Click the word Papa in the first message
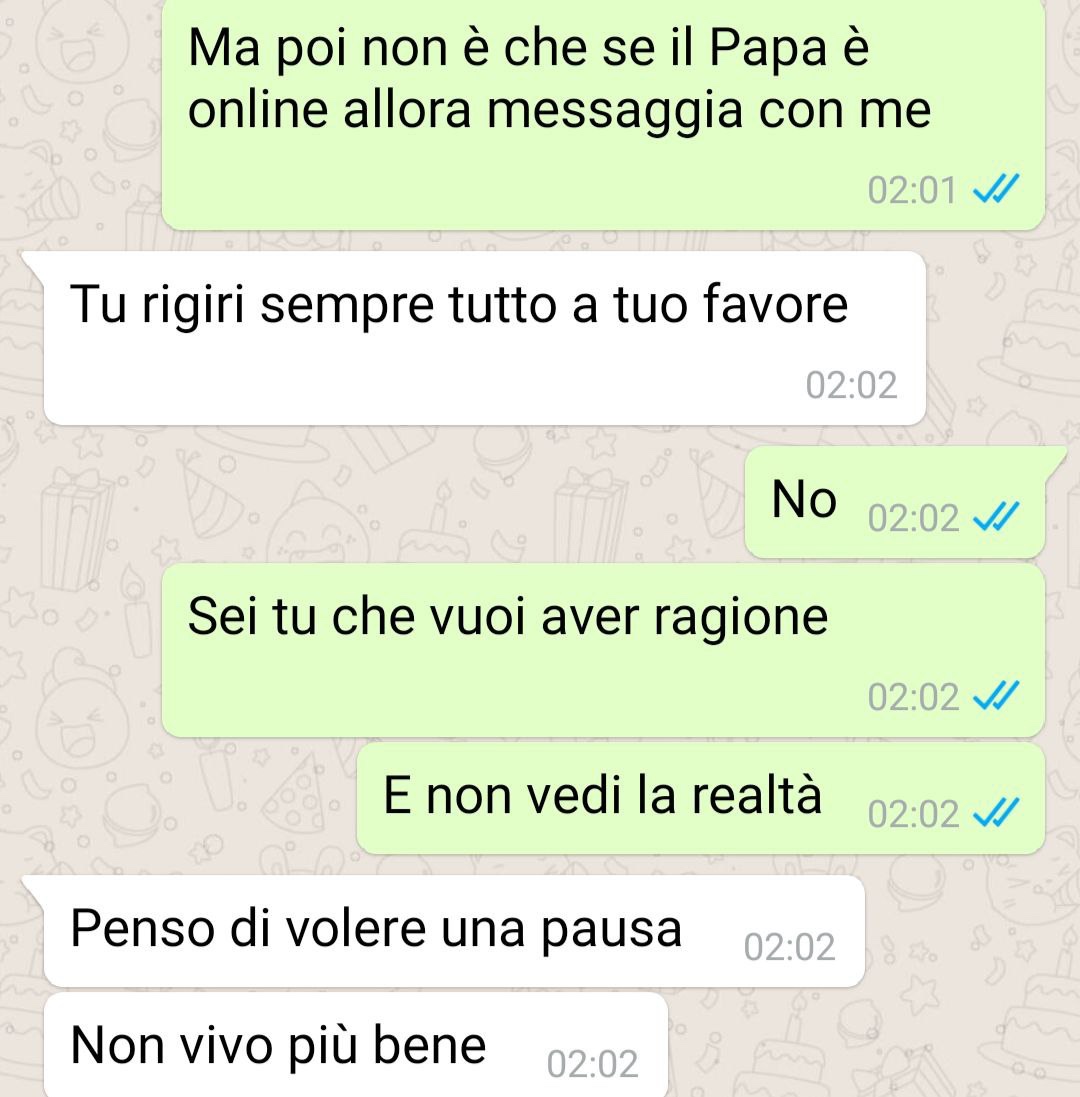Screen dimensions: 1080x1097 coord(767,50)
